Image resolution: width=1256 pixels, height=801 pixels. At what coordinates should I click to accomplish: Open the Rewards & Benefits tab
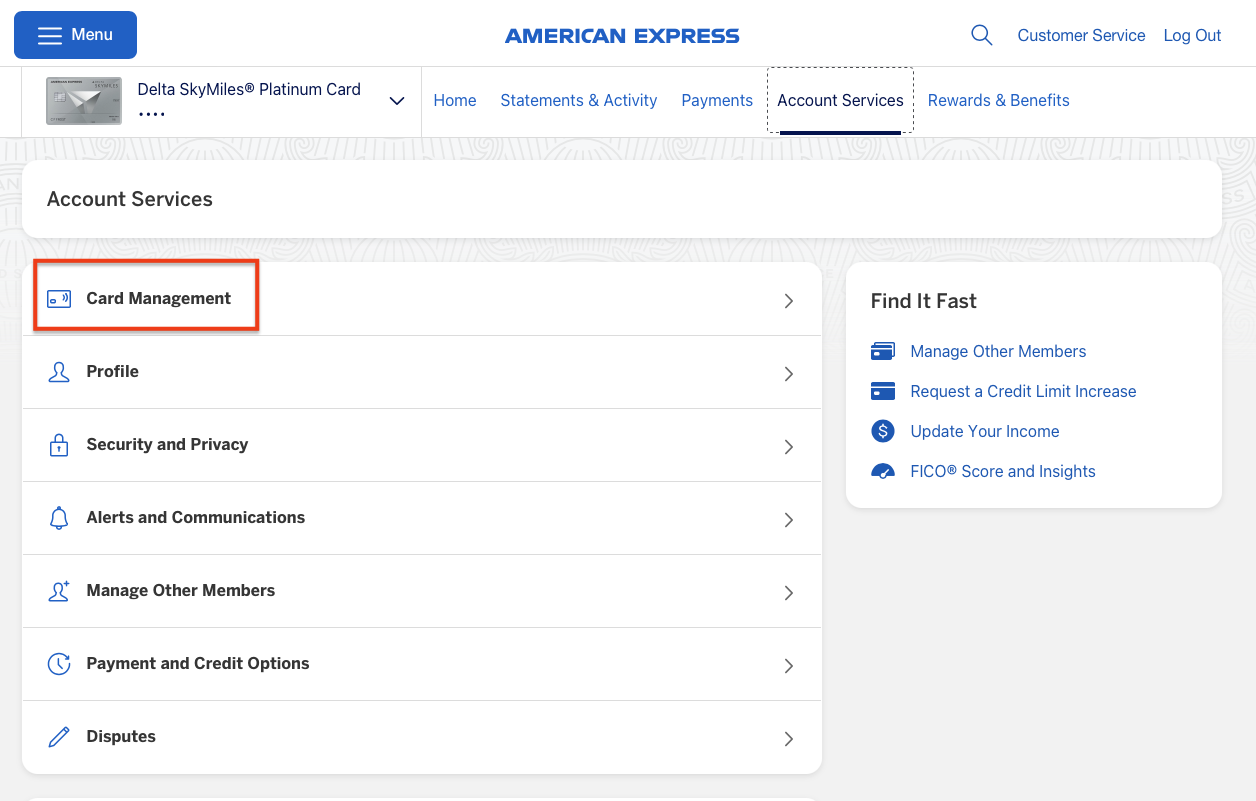pos(999,100)
